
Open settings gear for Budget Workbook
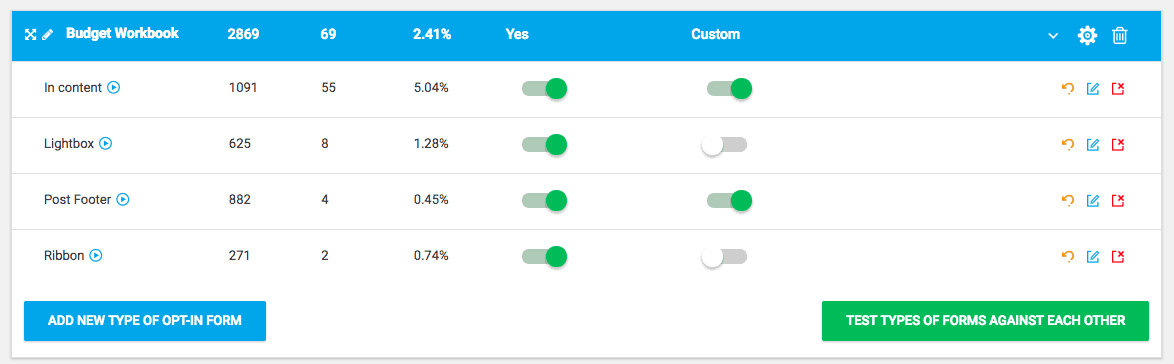[1086, 35]
